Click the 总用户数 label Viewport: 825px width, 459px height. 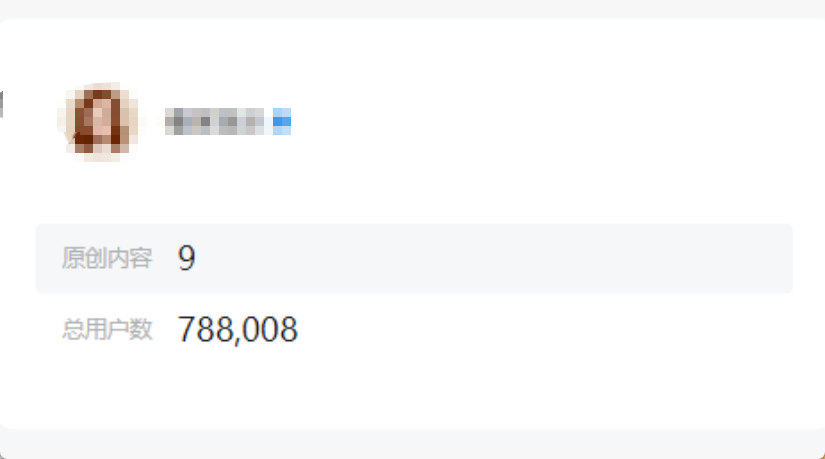pyautogui.click(x=106, y=329)
